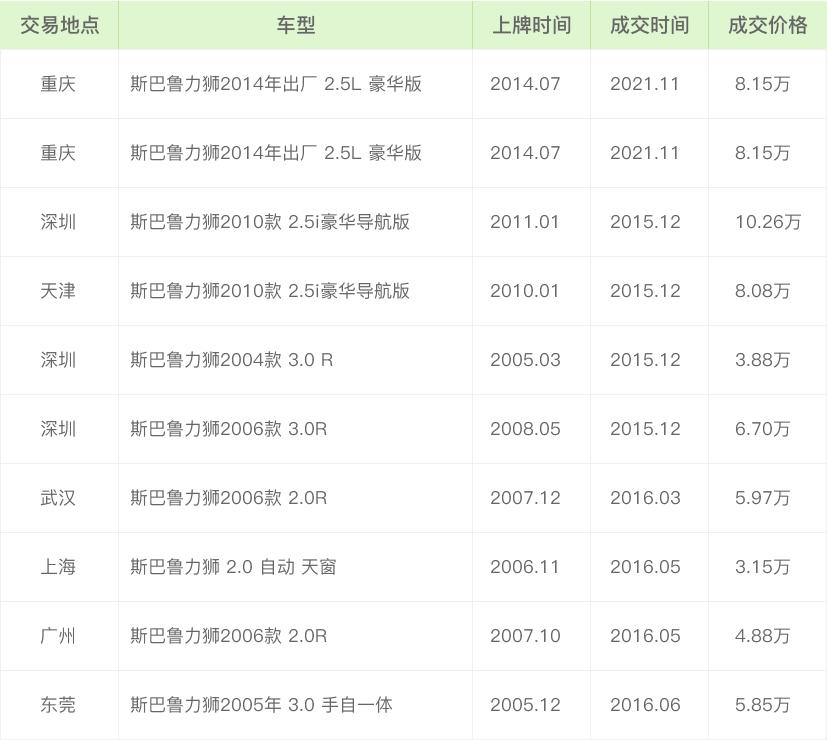Click the 交易地点 column header
827x740 pixels.
point(60,25)
